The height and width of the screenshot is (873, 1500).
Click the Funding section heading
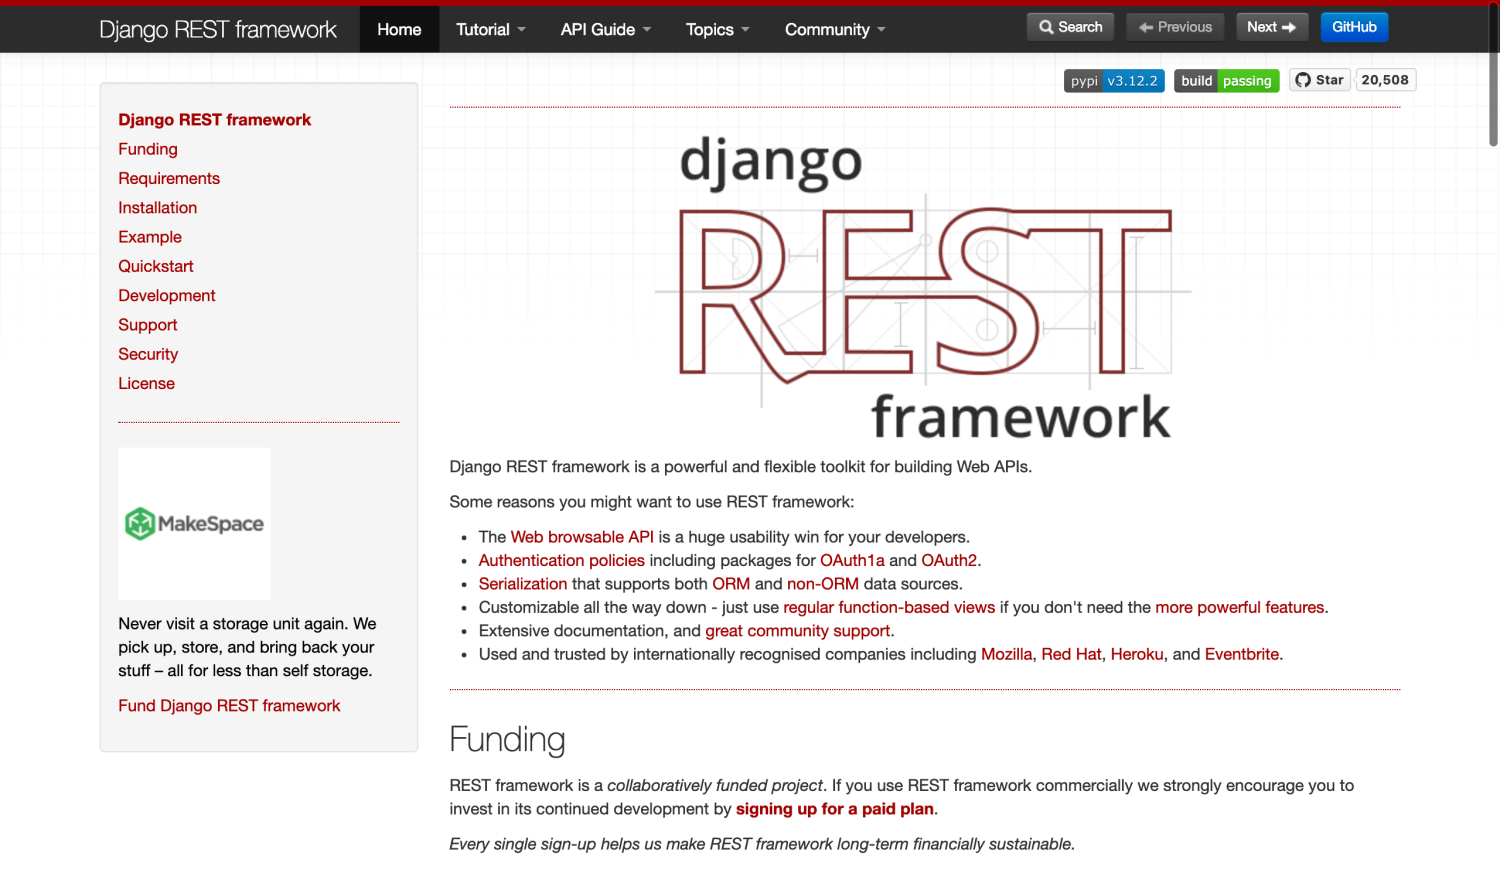[x=507, y=739]
